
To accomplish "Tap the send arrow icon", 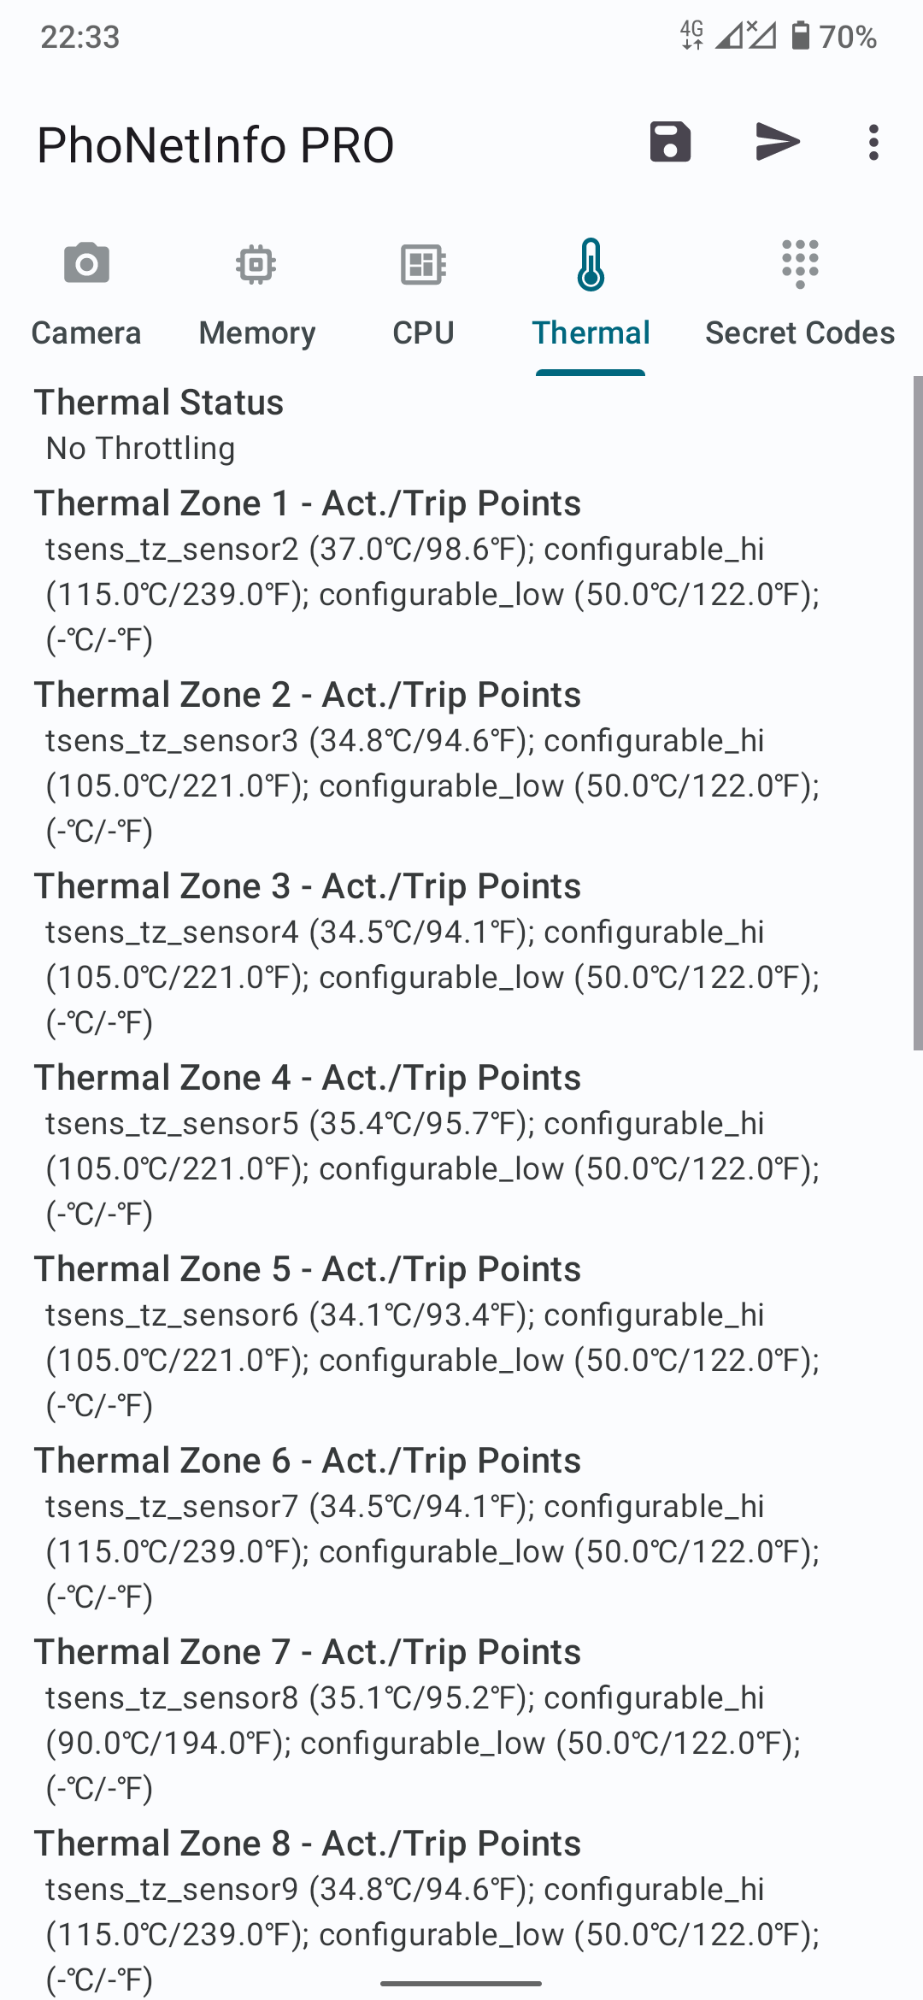I will tap(777, 142).
